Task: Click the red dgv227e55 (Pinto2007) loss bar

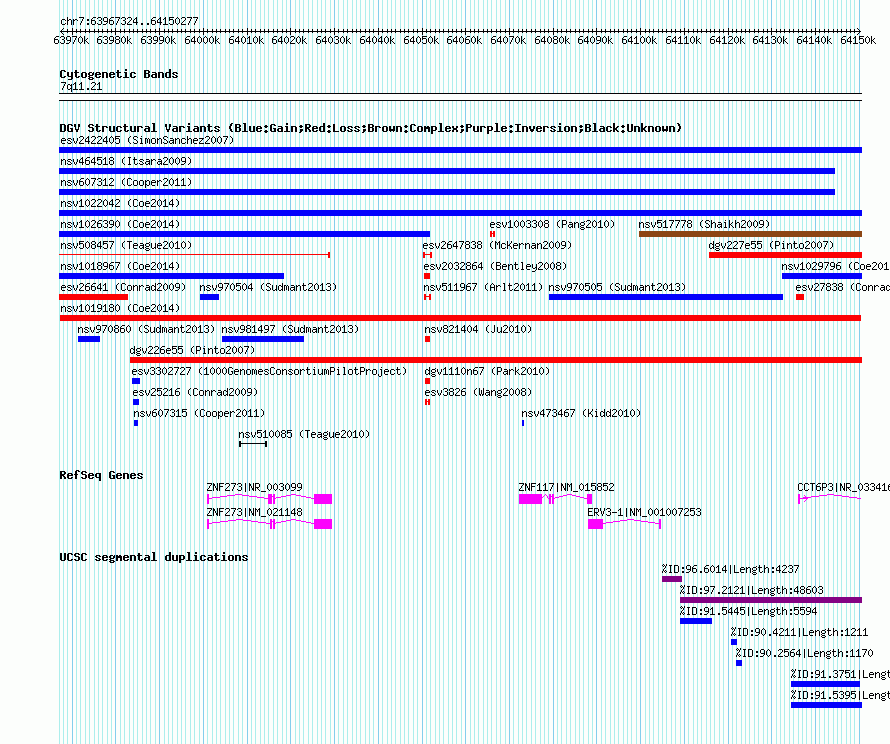Action: pos(786,255)
